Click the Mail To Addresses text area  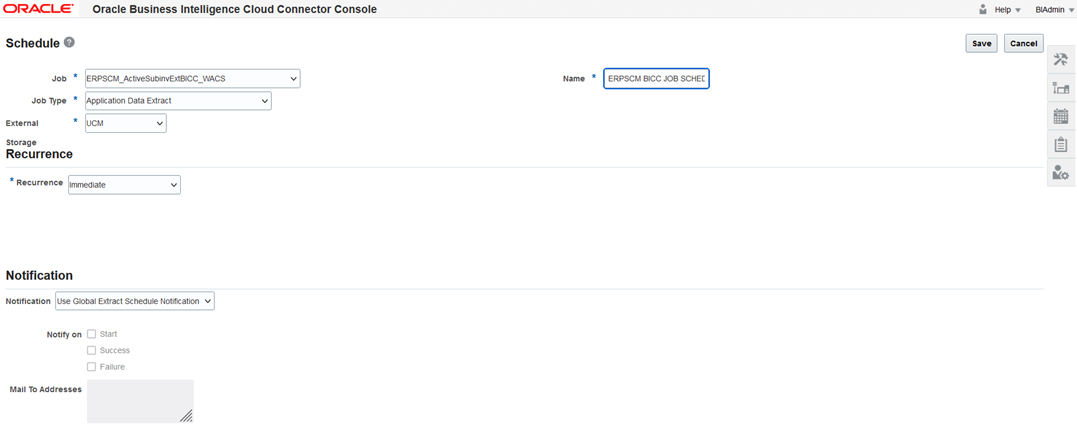[x=140, y=401]
